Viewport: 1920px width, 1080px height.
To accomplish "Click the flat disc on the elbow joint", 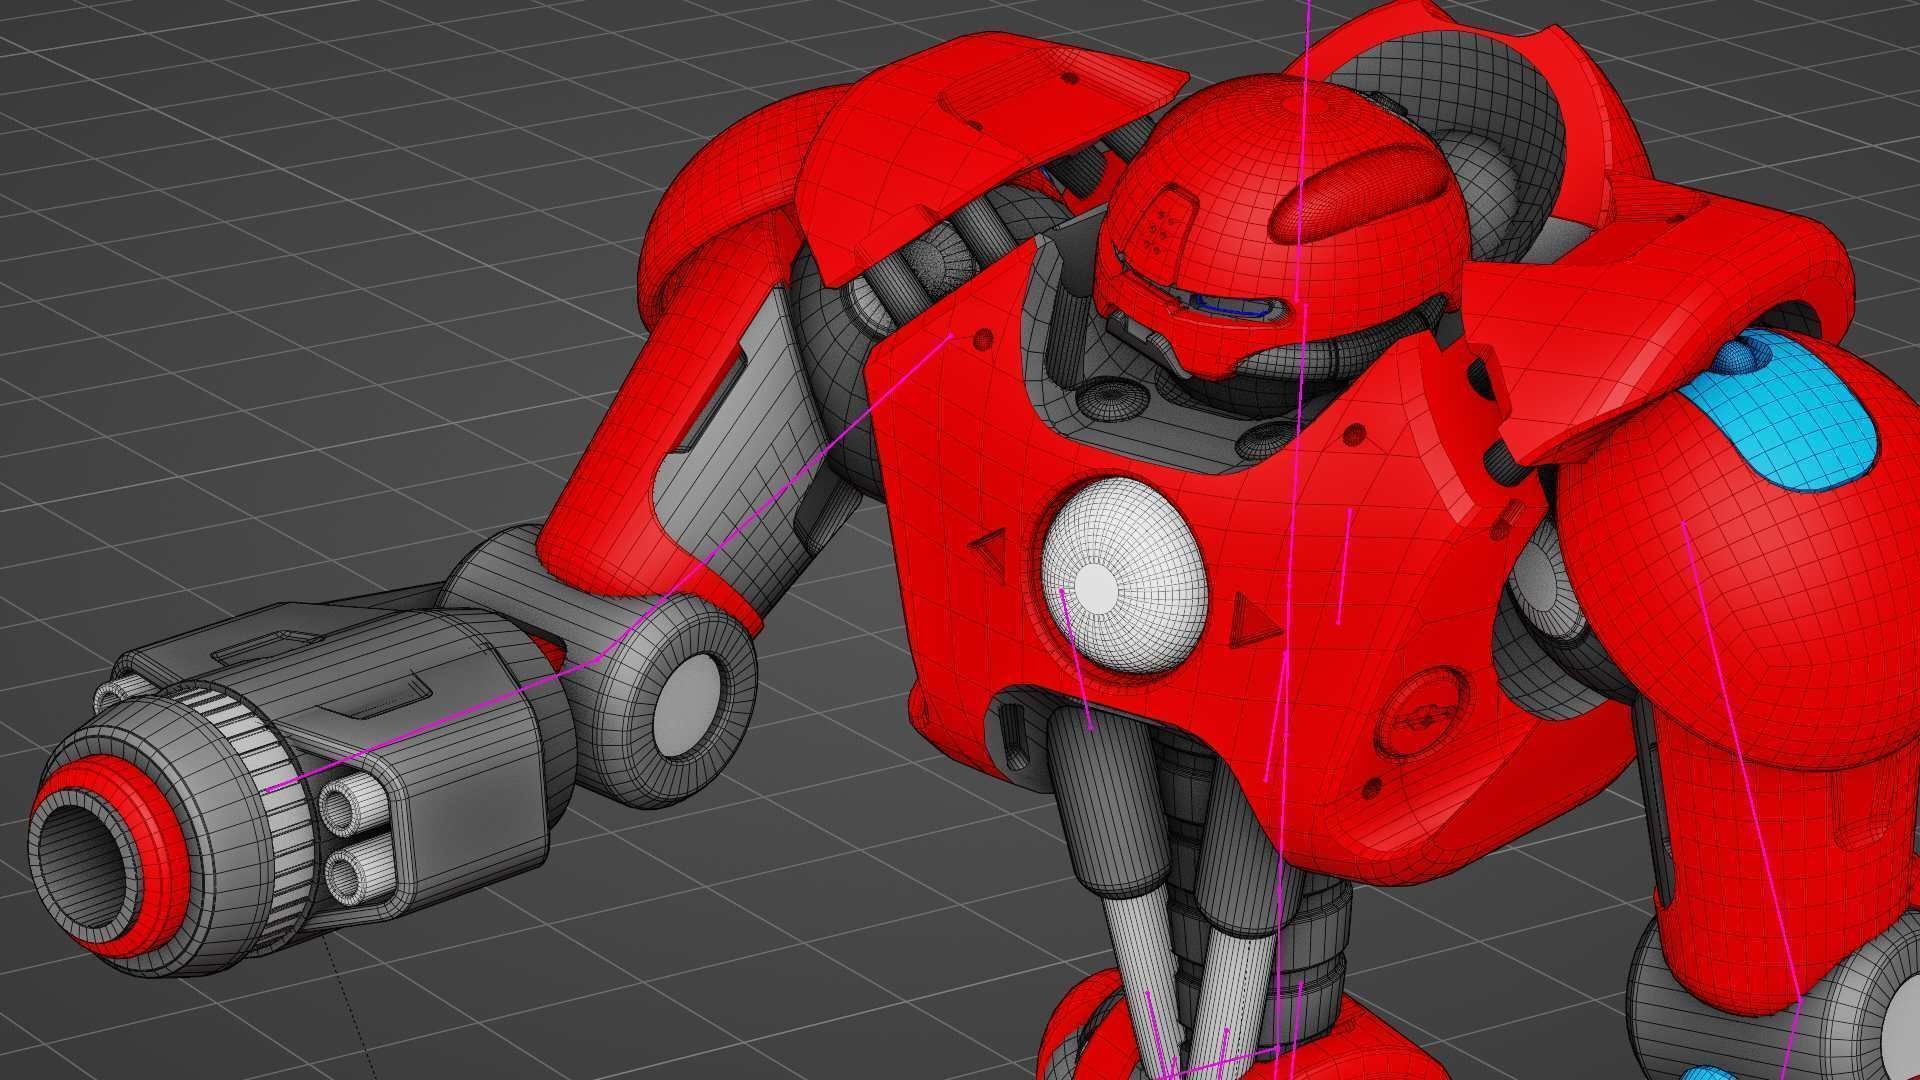I will 688,706.
